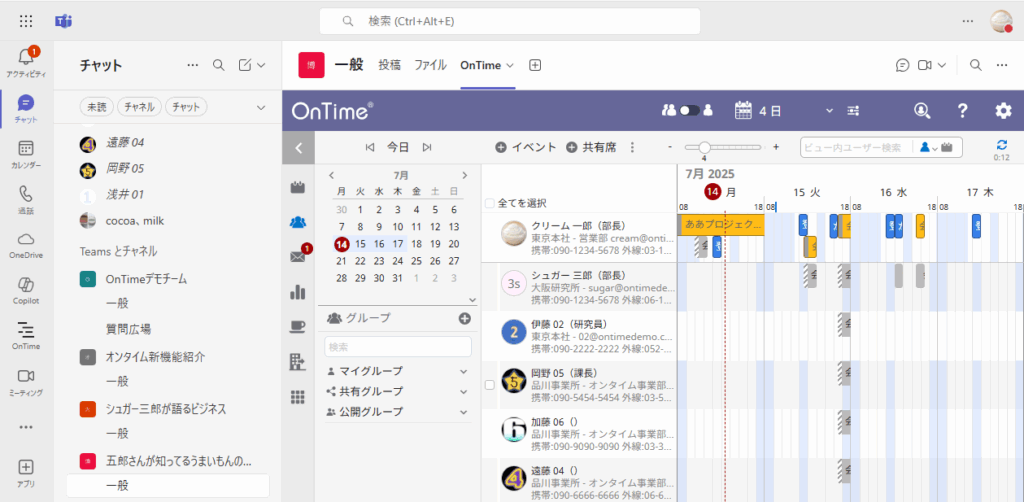The width and height of the screenshot is (1024, 502).
Task: Open OnTime user search magnifier icon
Action: [x=922, y=111]
